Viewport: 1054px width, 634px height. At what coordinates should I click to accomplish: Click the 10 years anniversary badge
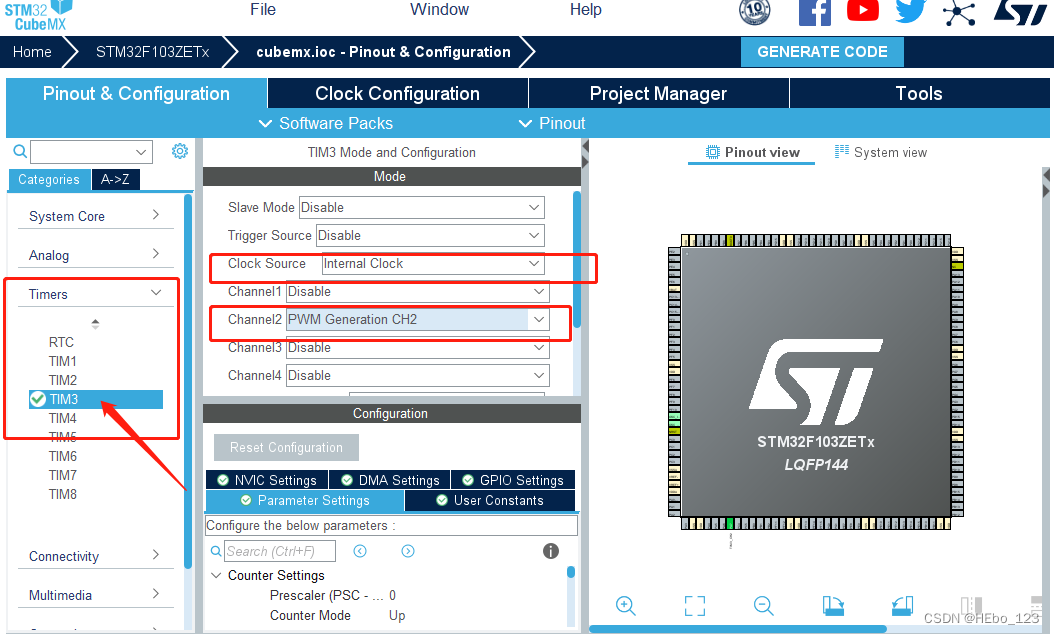[x=754, y=11]
